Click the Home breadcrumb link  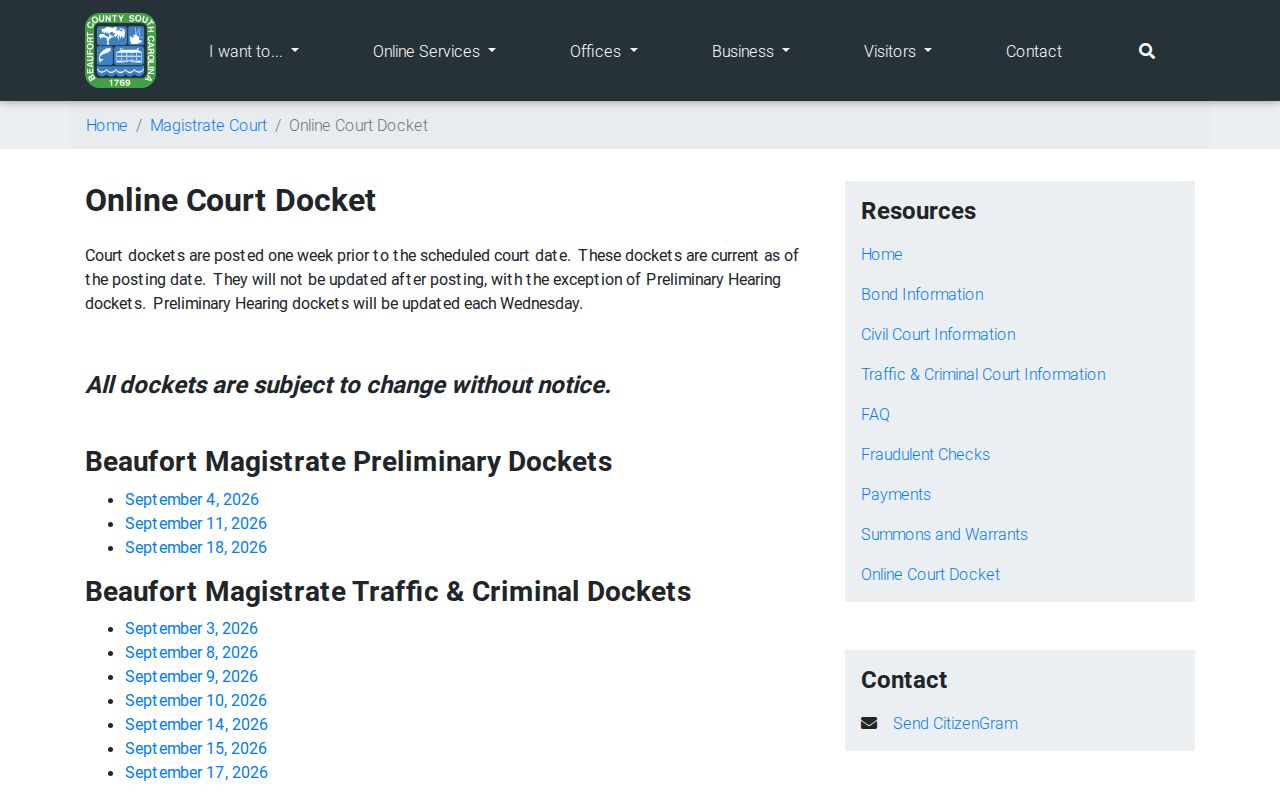pos(107,125)
